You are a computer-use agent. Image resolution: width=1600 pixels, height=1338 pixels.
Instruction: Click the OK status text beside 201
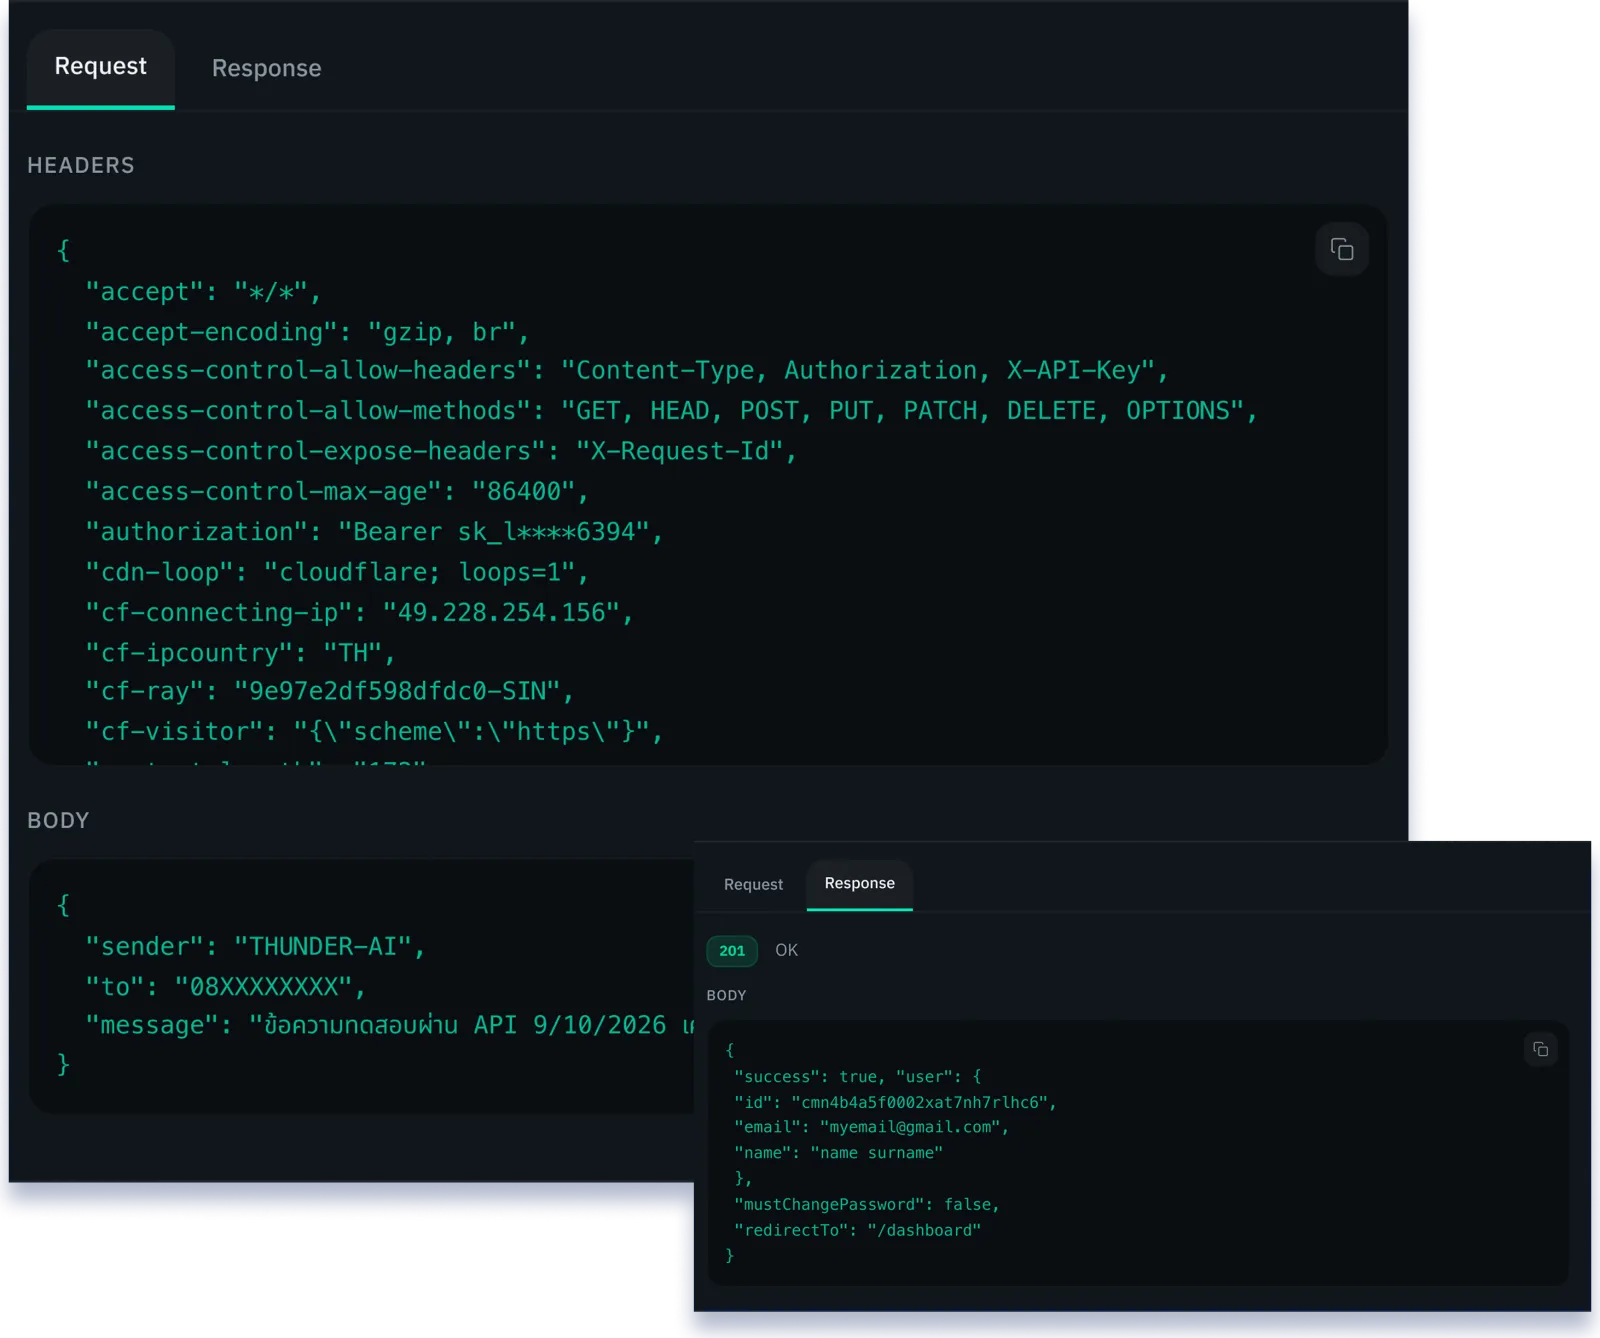point(787,950)
